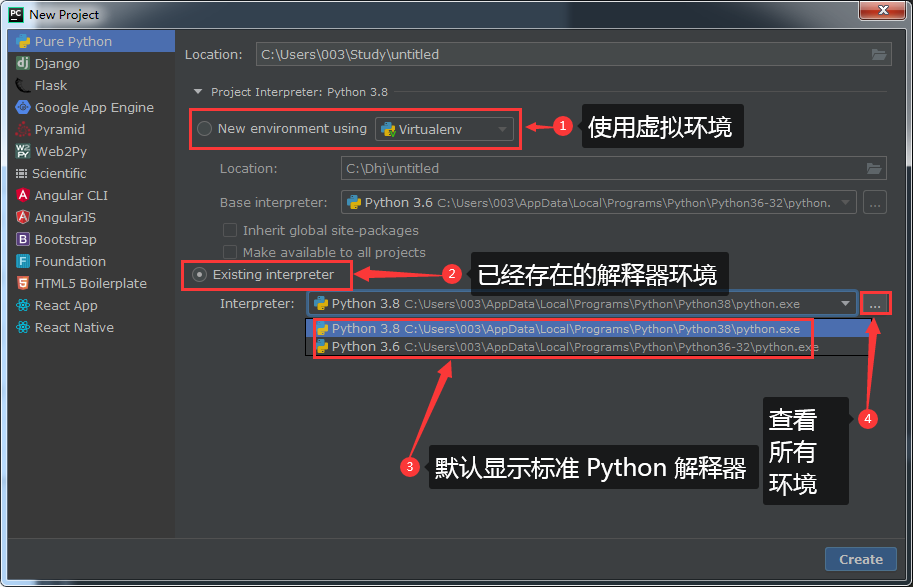Viewport: 913px width, 587px height.
Task: Select Existing interpreter radio button
Action: (200, 274)
